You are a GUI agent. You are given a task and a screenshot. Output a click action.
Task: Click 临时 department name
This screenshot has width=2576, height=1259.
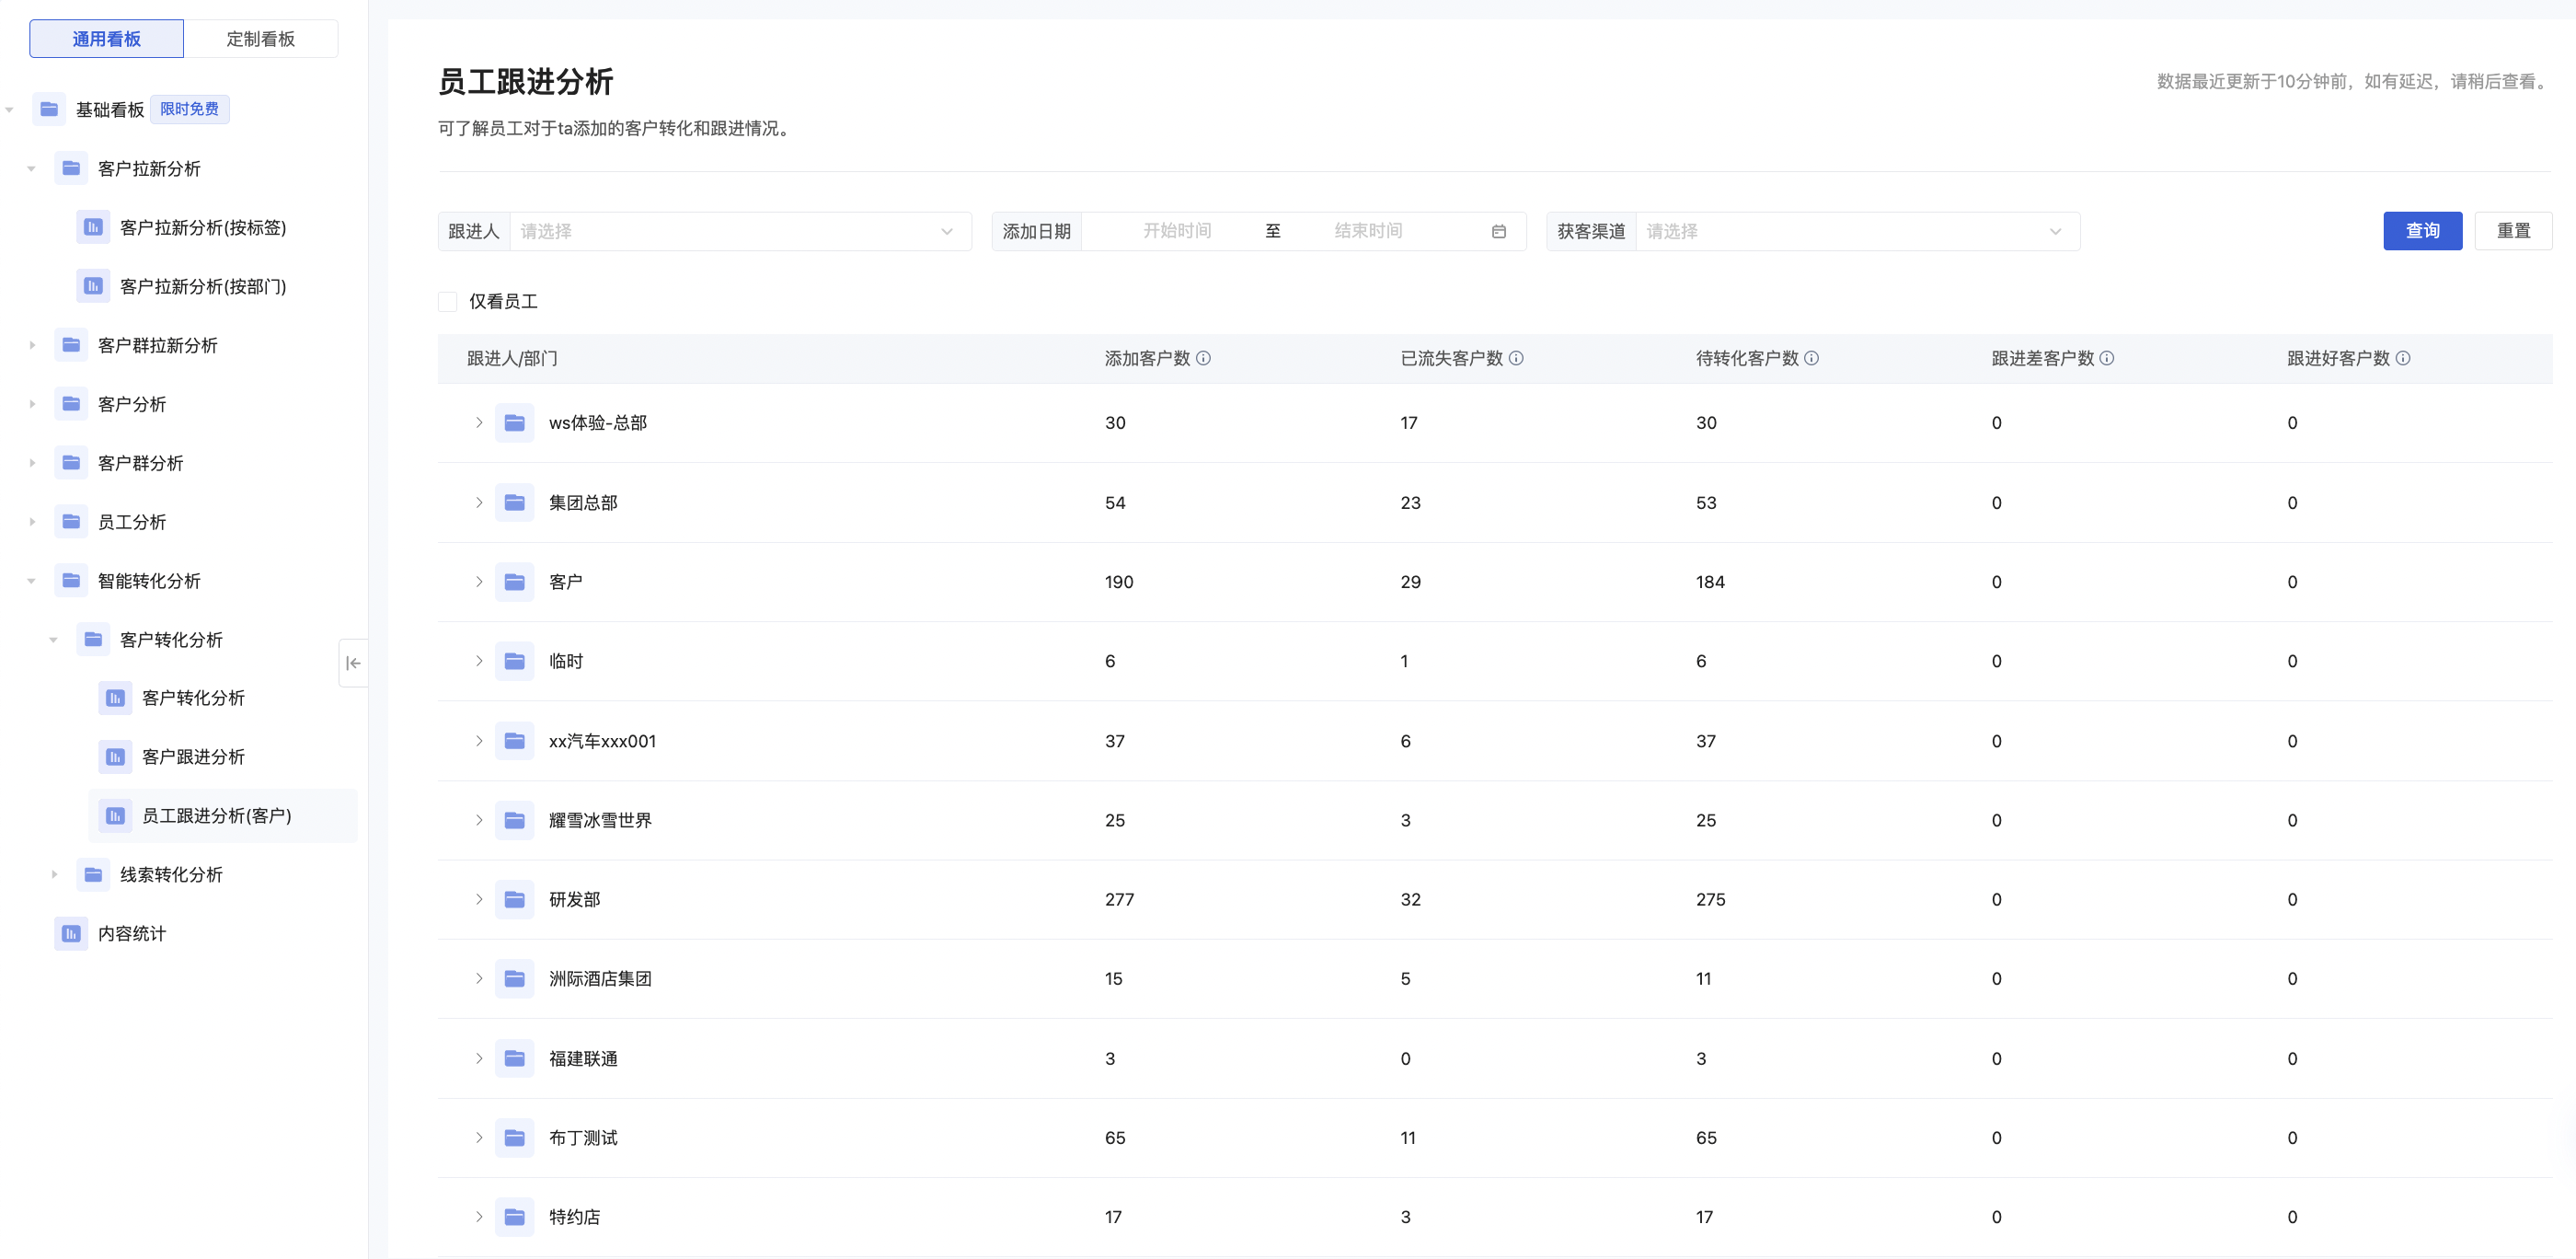[x=565, y=661]
